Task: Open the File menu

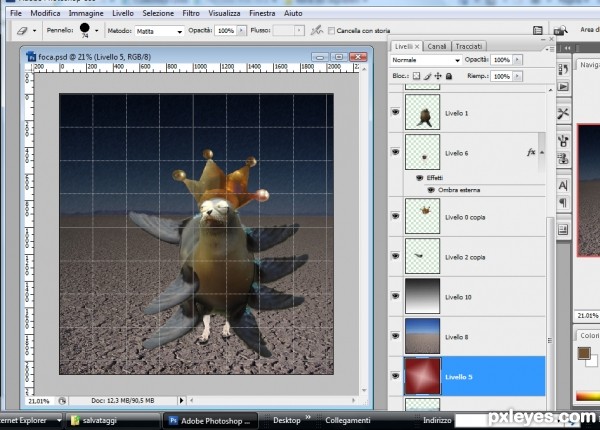Action: (x=16, y=13)
